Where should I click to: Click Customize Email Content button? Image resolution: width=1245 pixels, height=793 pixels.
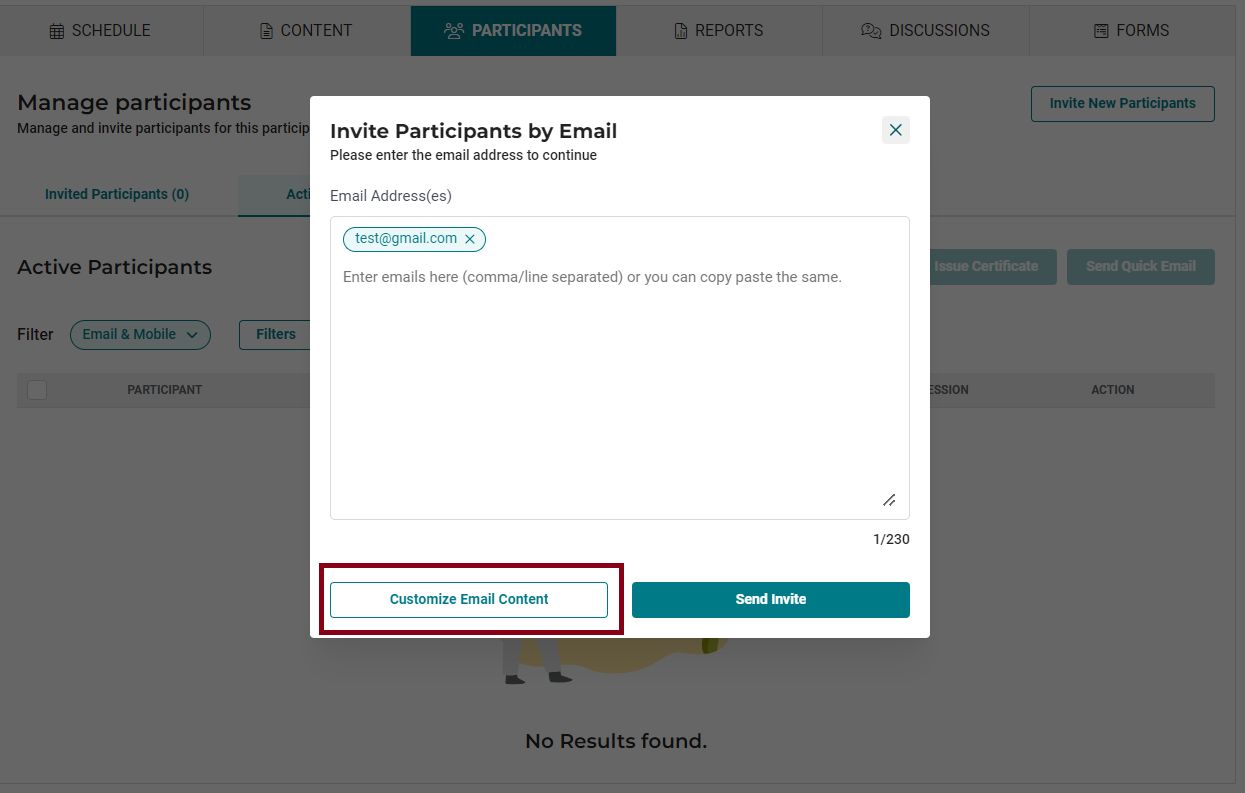(469, 600)
